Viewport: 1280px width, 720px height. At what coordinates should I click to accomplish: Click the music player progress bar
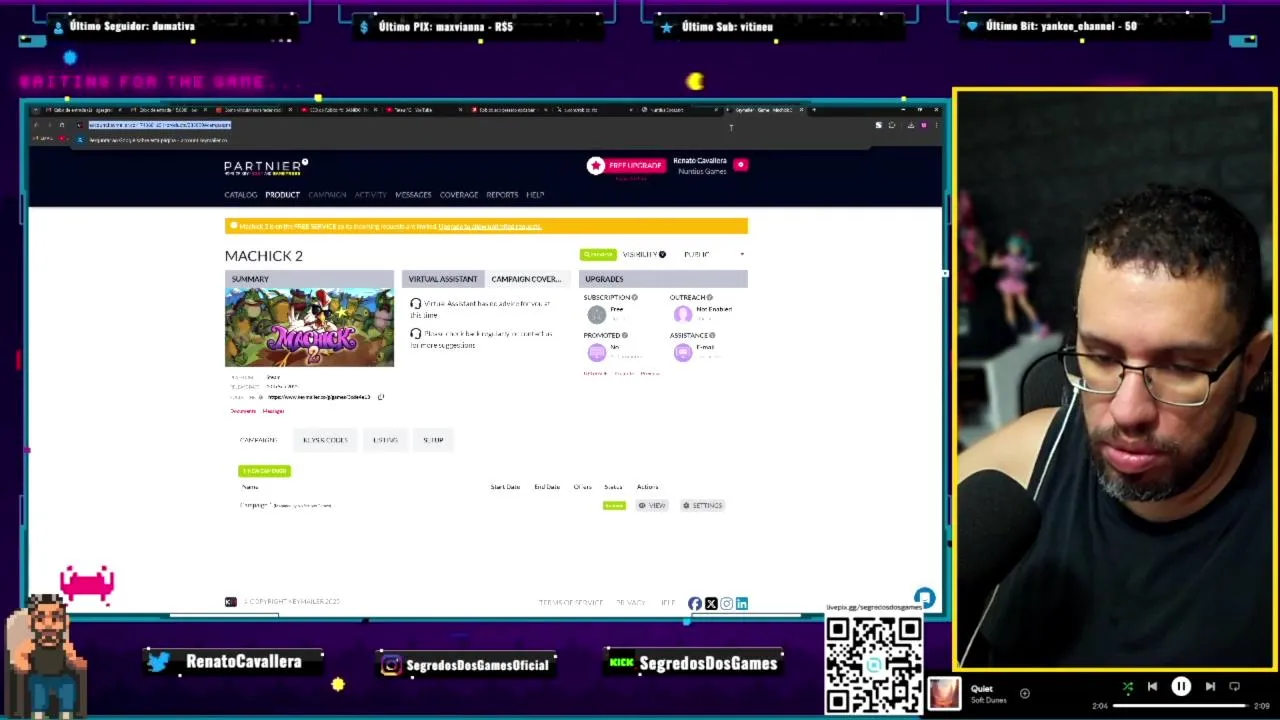1180,706
